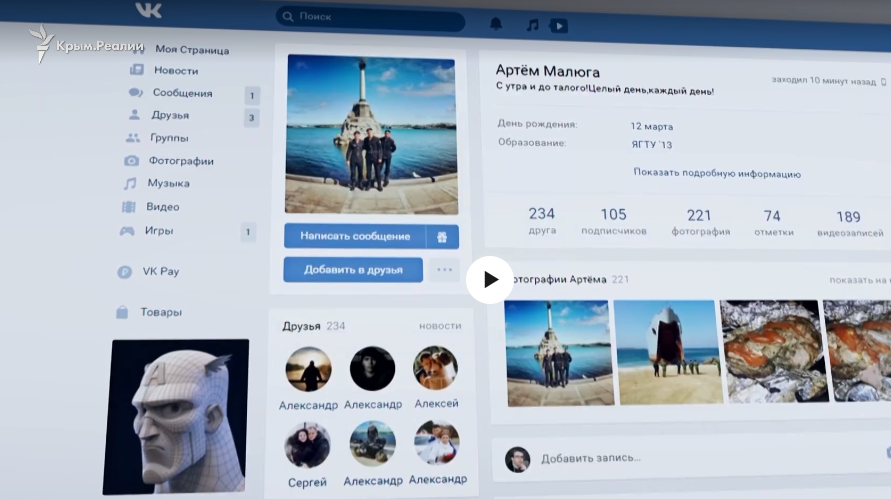The width and height of the screenshot is (891, 499).
Task: Open the music note icon in header
Action: [x=532, y=25]
